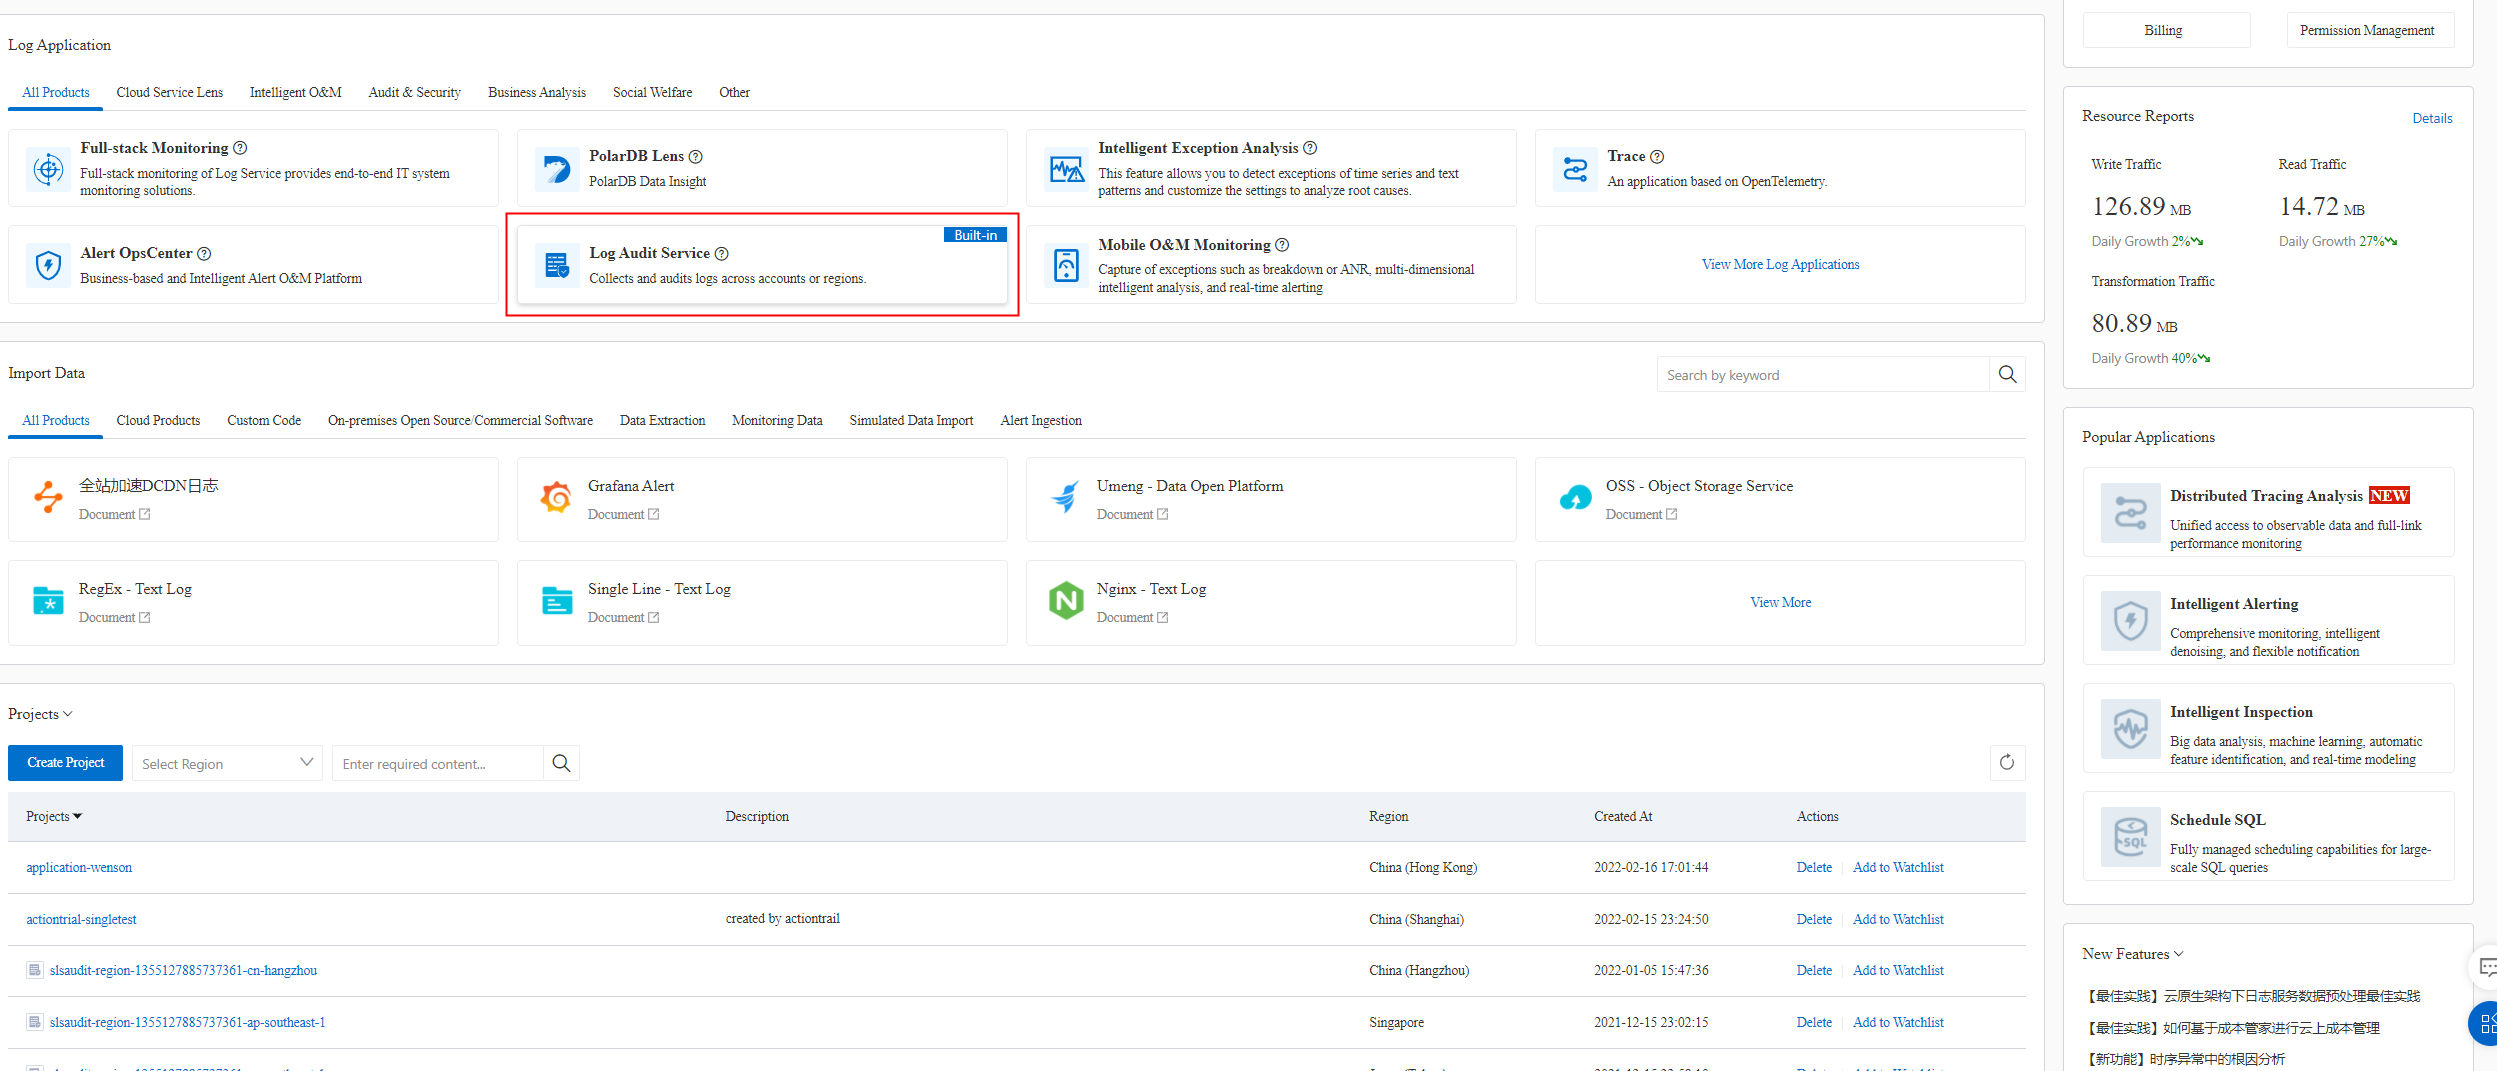2497x1071 pixels.
Task: Open the Select Region dropdown
Action: pyautogui.click(x=227, y=763)
